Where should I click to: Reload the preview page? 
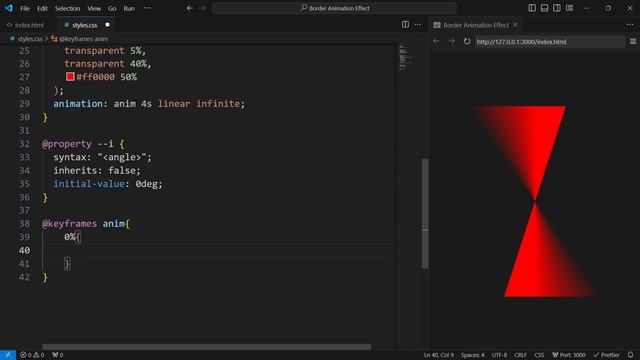point(467,41)
